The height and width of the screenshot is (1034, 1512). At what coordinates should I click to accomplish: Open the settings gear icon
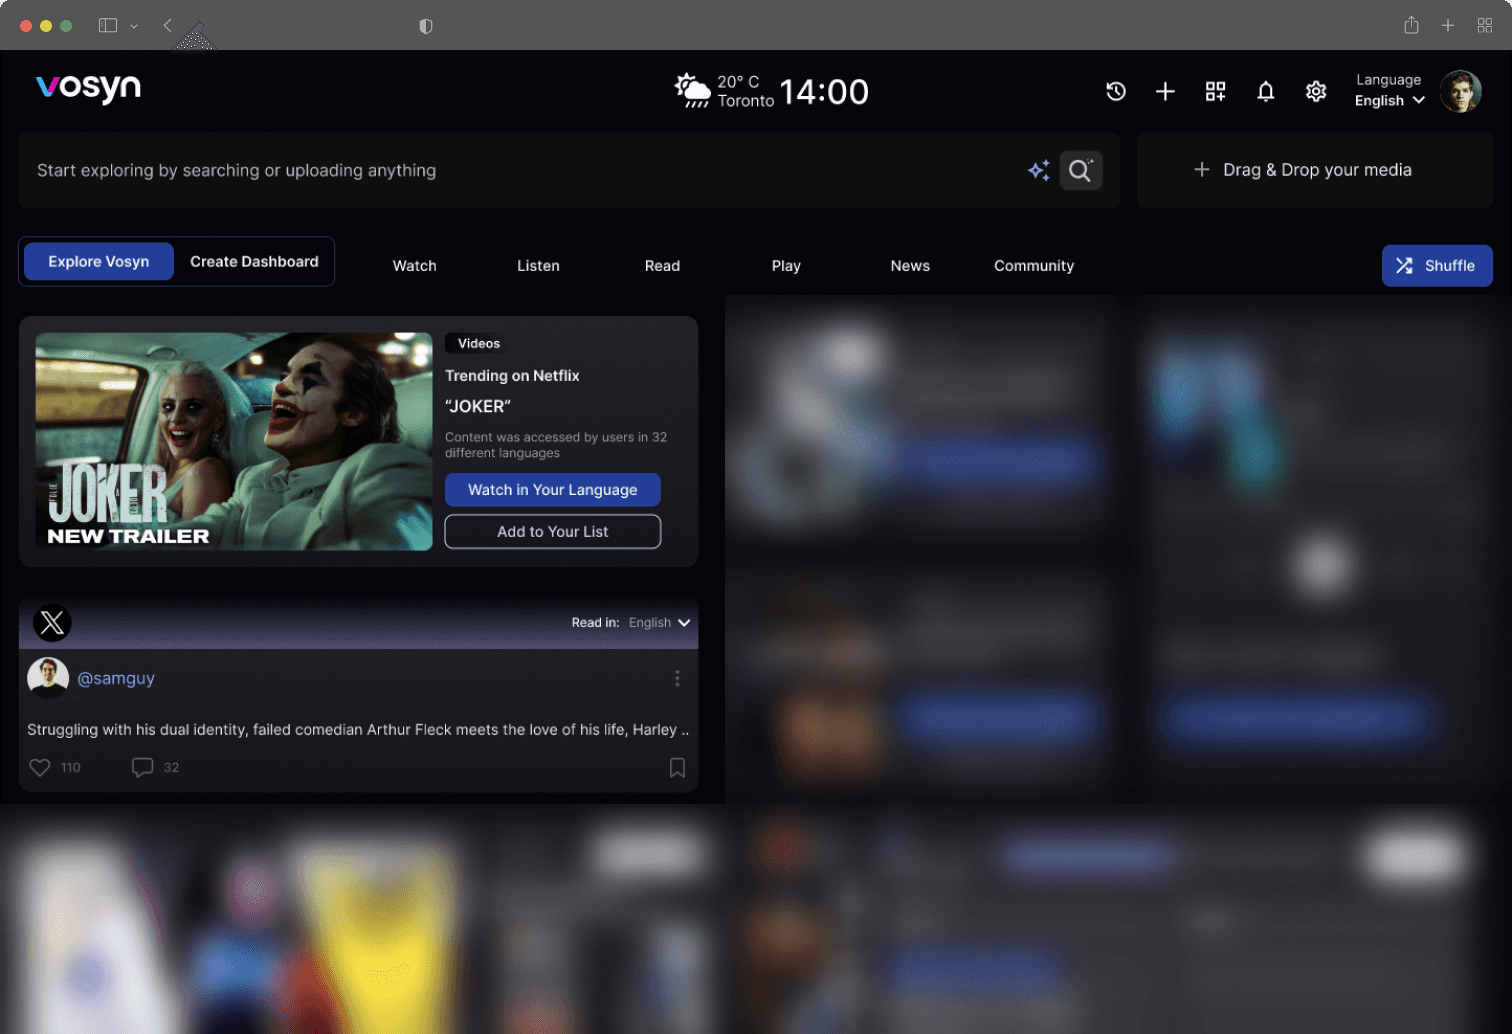[x=1316, y=92]
